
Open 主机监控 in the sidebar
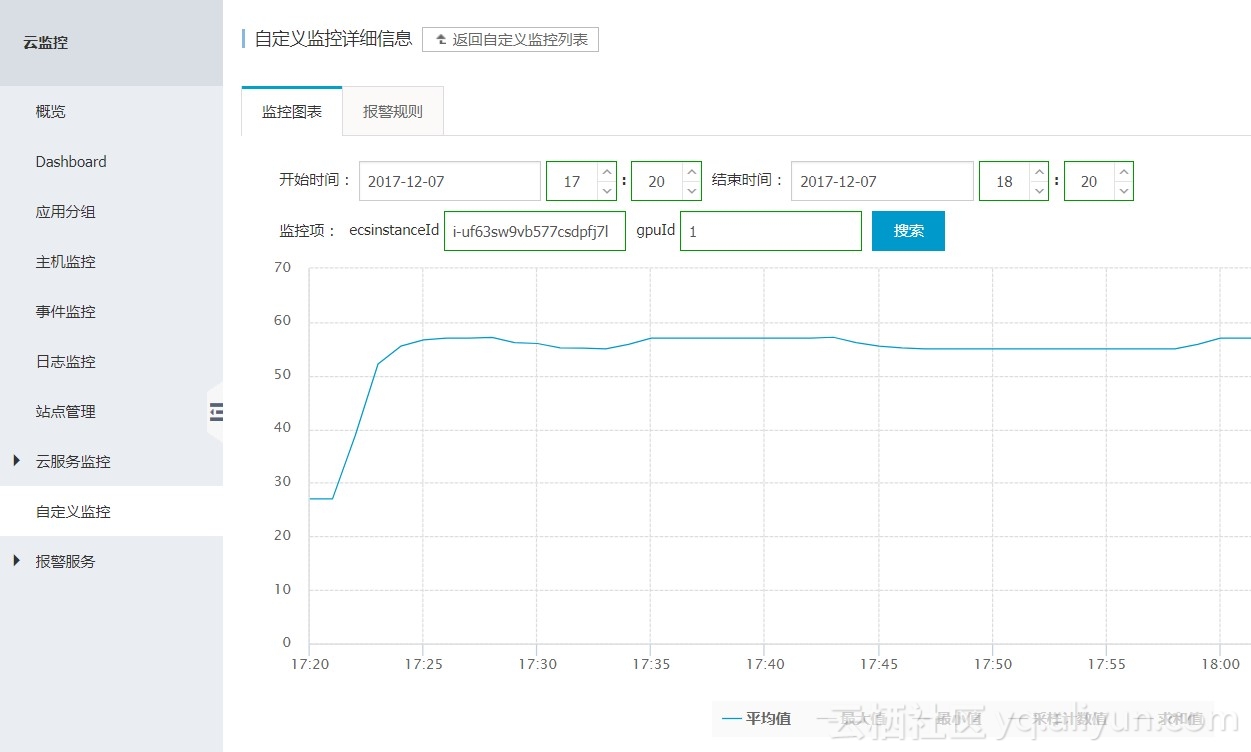pos(66,261)
